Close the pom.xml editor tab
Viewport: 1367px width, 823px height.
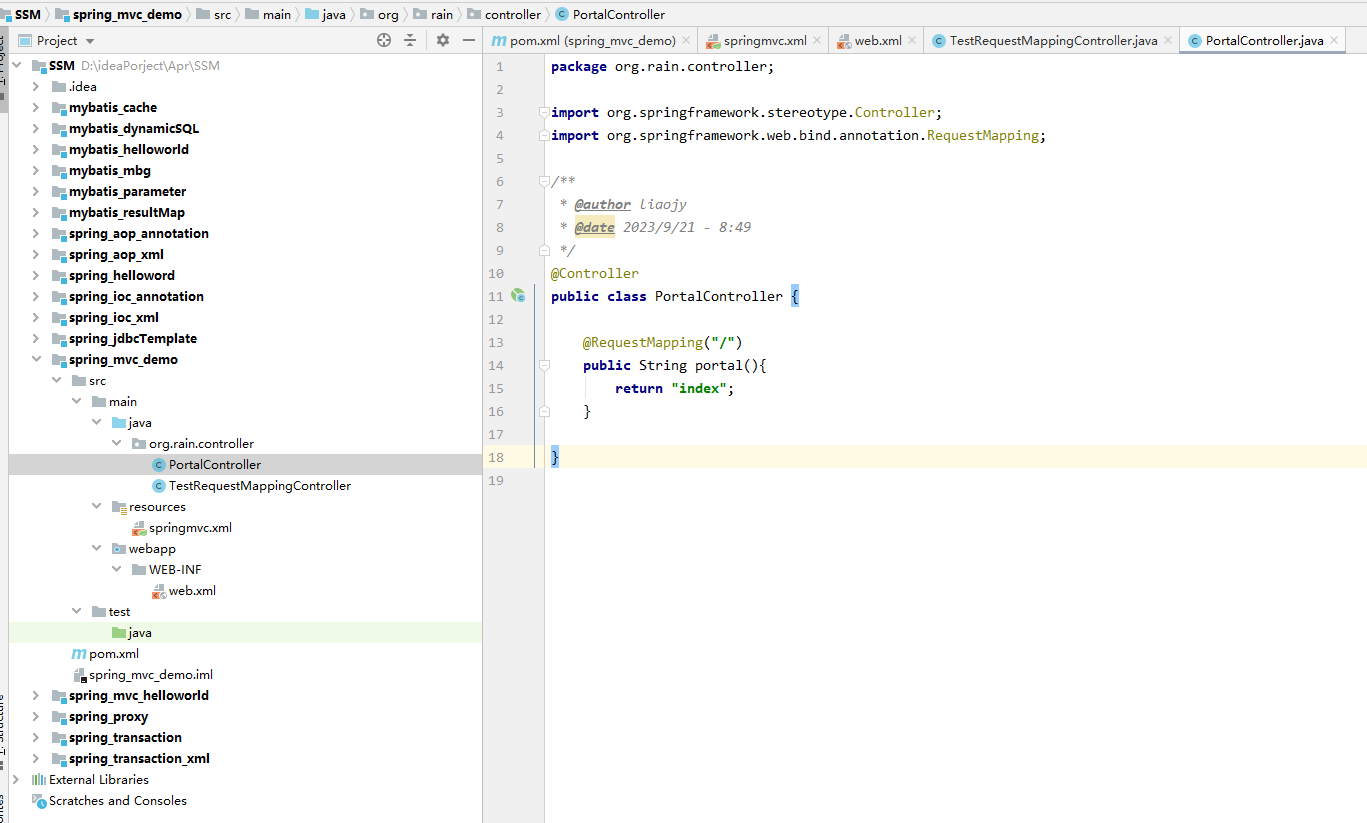pyautogui.click(x=686, y=41)
